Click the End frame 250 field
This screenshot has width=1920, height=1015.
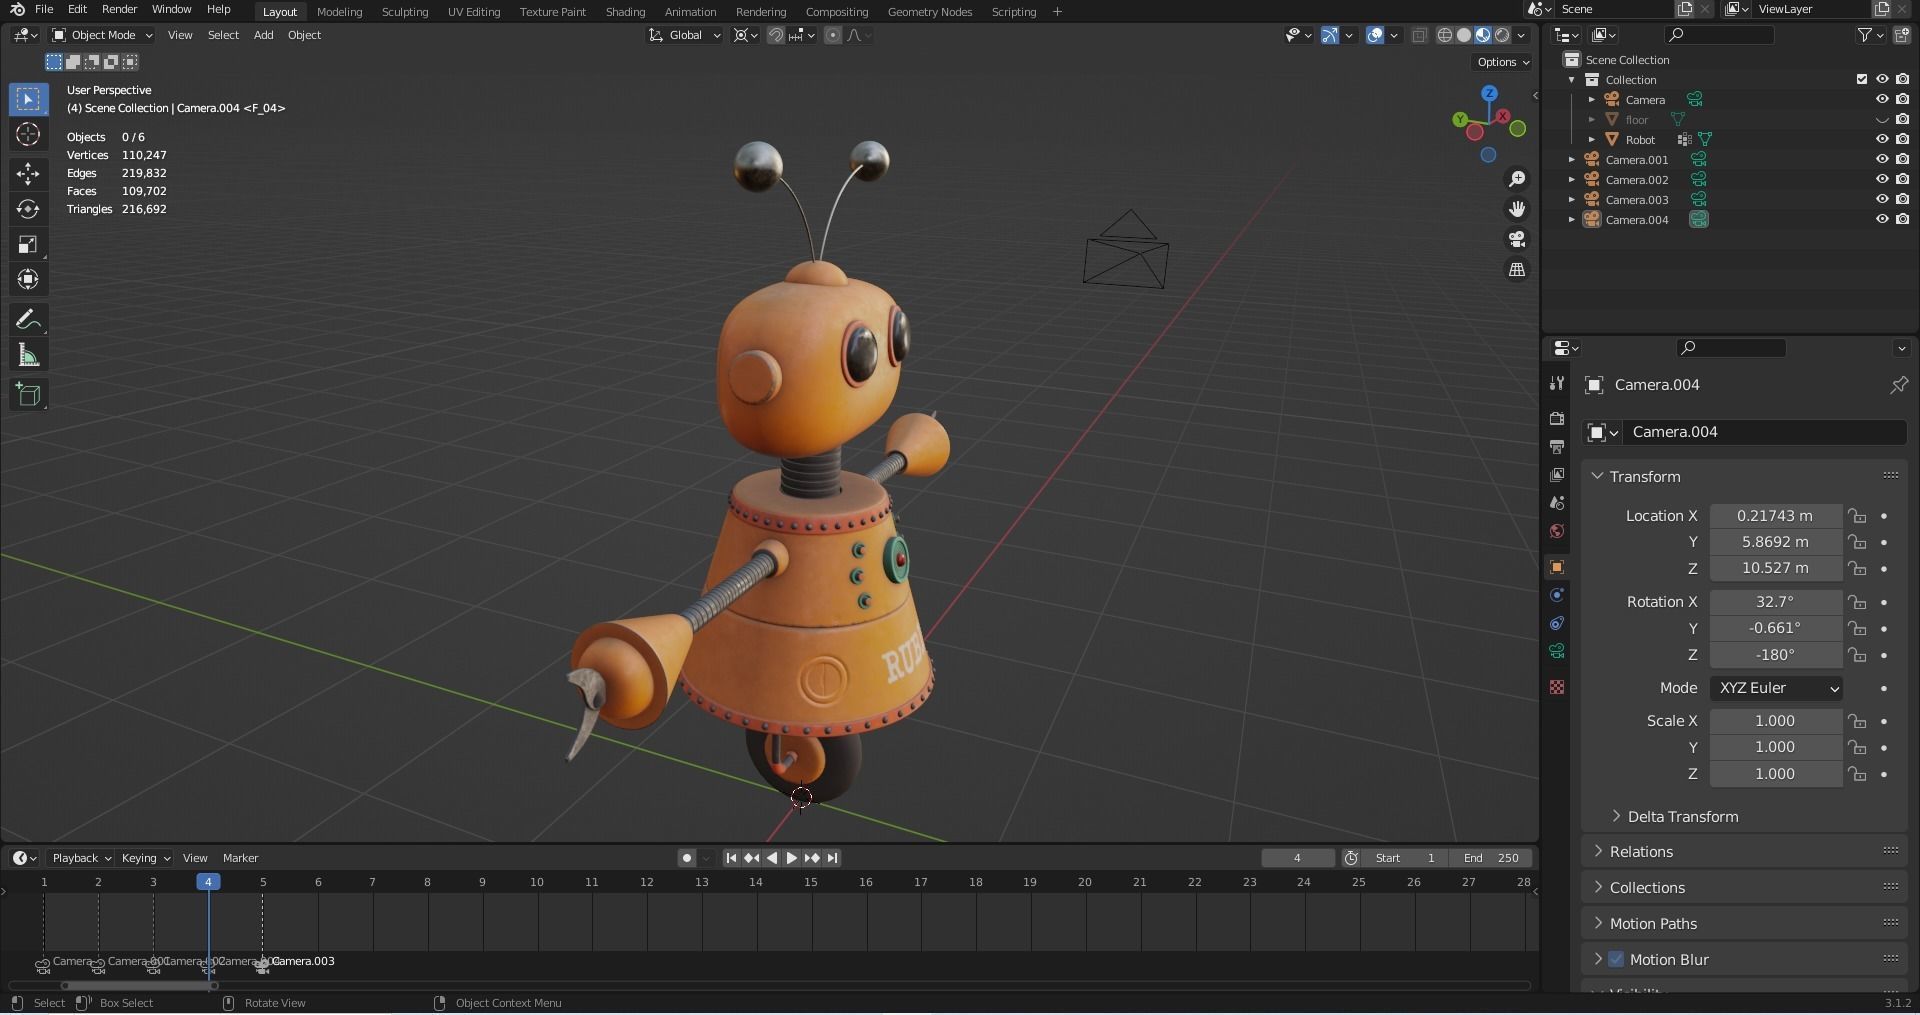(x=1491, y=858)
